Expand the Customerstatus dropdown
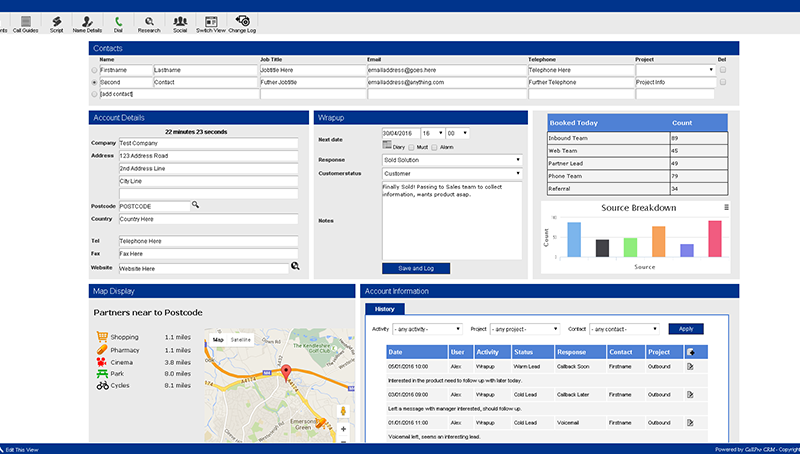Viewport: 800px width, 454px height. click(452, 174)
